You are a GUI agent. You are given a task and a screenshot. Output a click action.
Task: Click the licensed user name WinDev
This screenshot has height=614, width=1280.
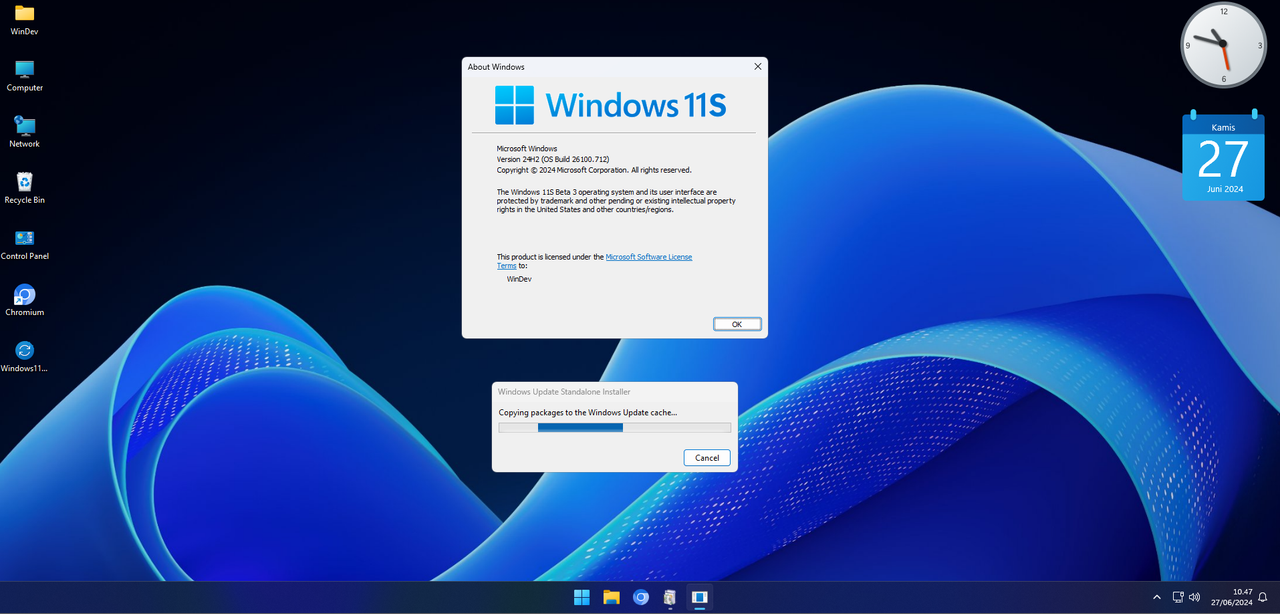(519, 279)
